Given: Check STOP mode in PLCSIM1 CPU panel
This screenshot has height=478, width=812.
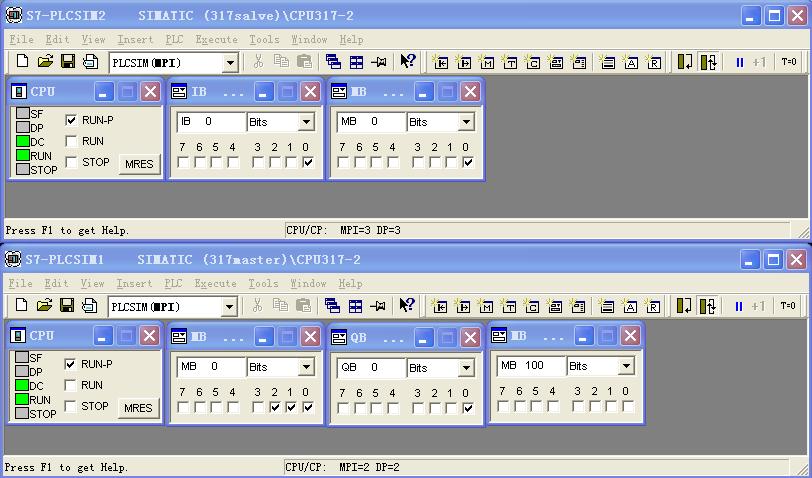Looking at the screenshot, I should (70, 406).
